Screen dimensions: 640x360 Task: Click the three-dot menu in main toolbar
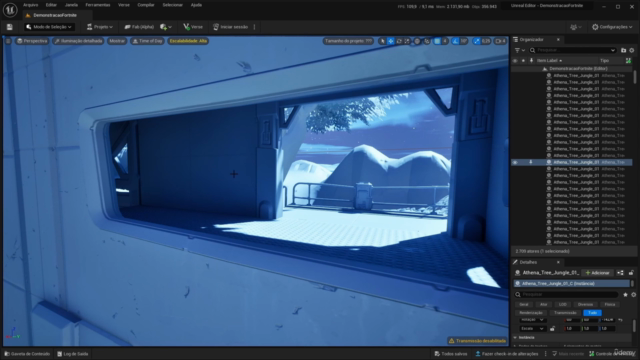(255, 27)
